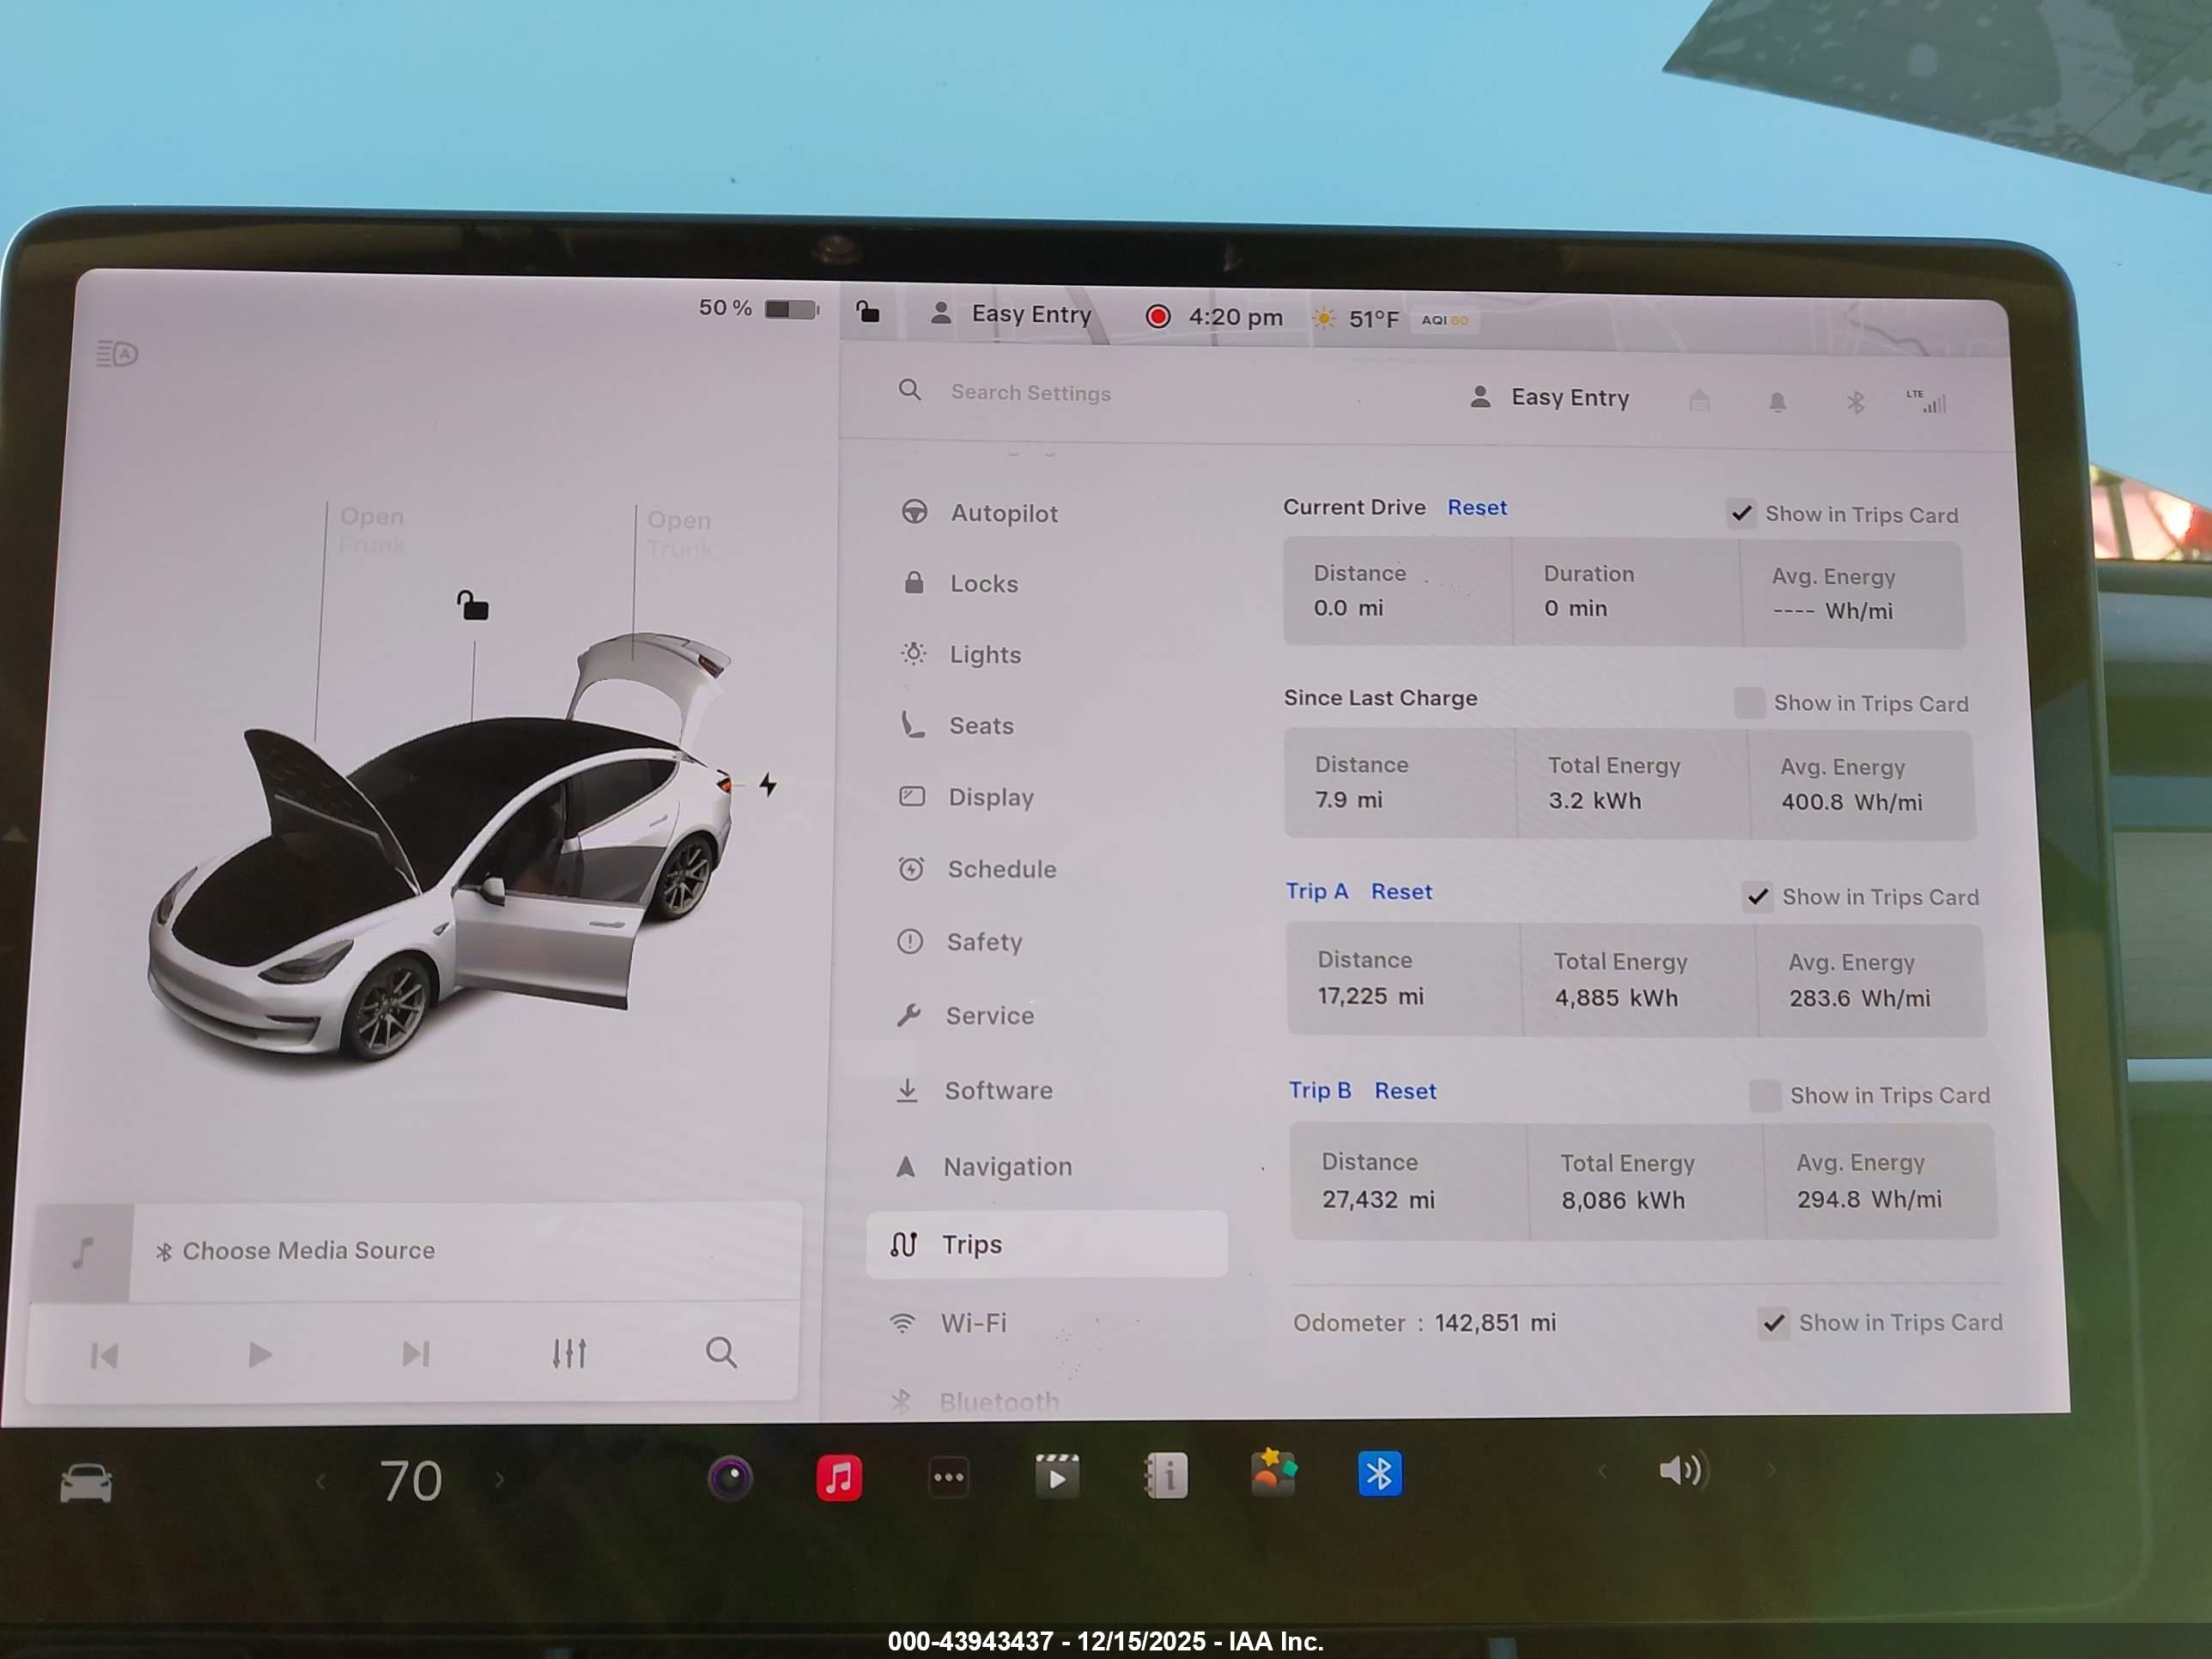The image size is (2212, 1659).
Task: Open the Easy Entry profile in the status bar
Action: click(1011, 314)
